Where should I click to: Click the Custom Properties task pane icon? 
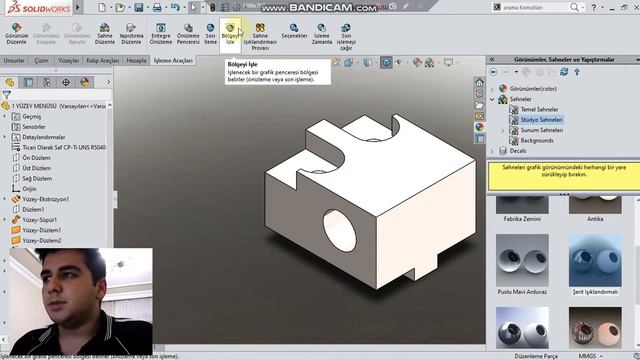[479, 139]
